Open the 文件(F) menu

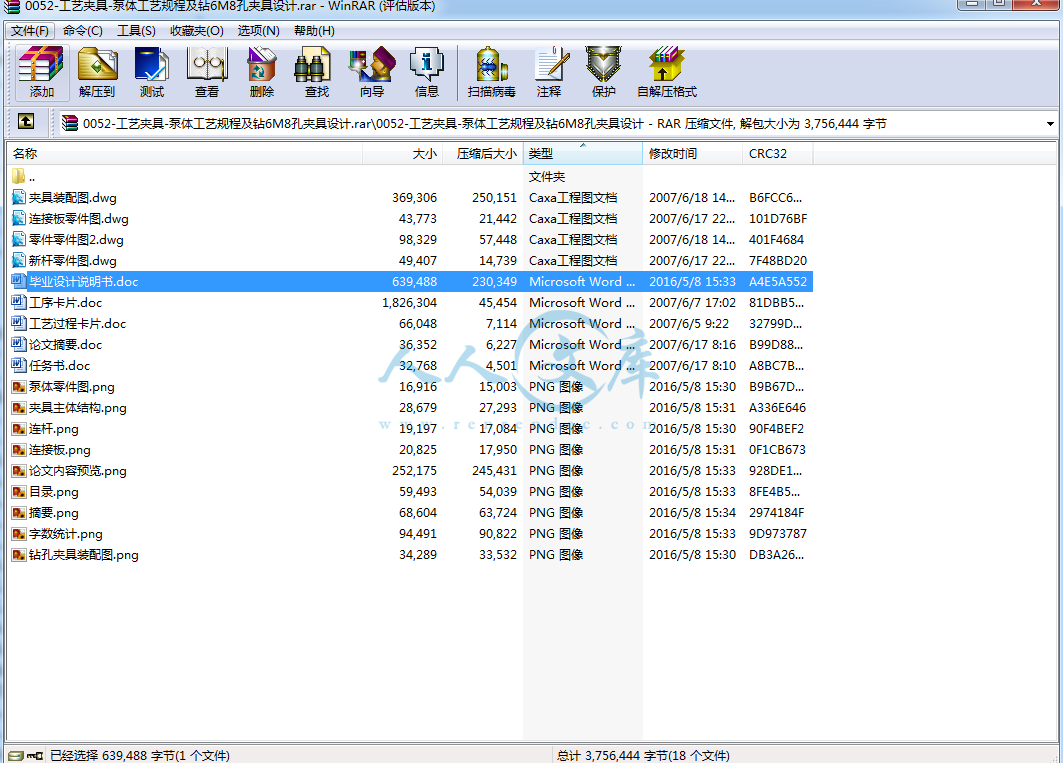click(x=30, y=31)
